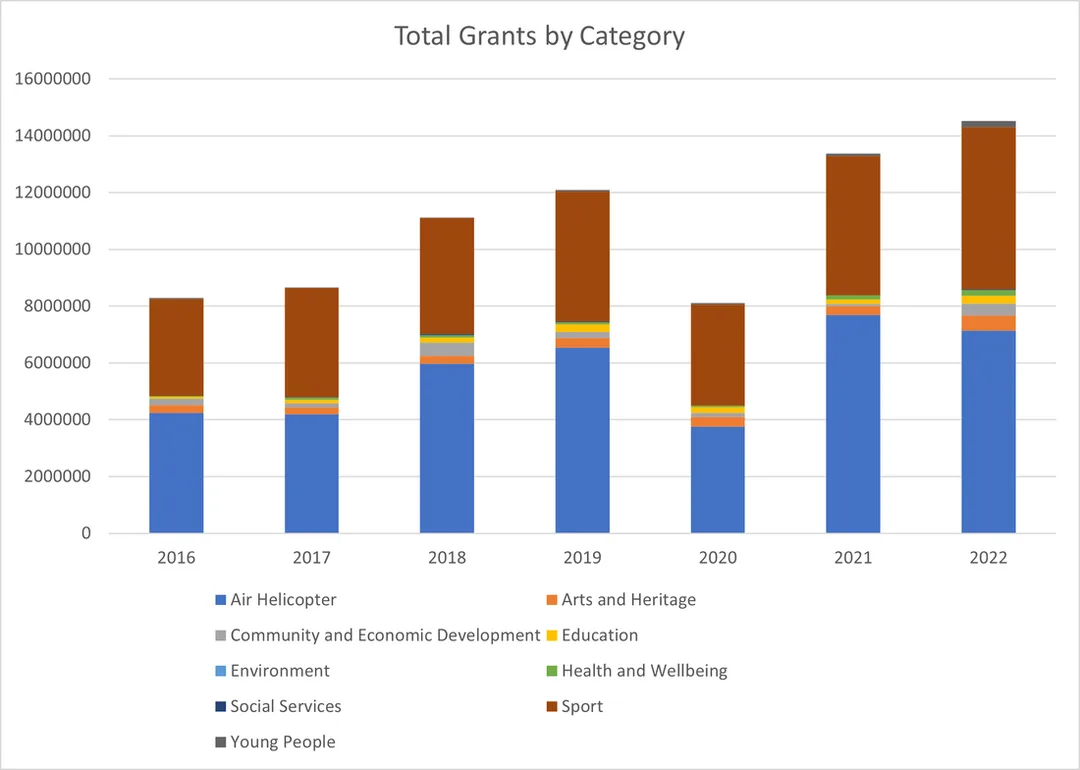Click the Environment legend color swatch
The width and height of the screenshot is (1080, 770).
(220, 671)
